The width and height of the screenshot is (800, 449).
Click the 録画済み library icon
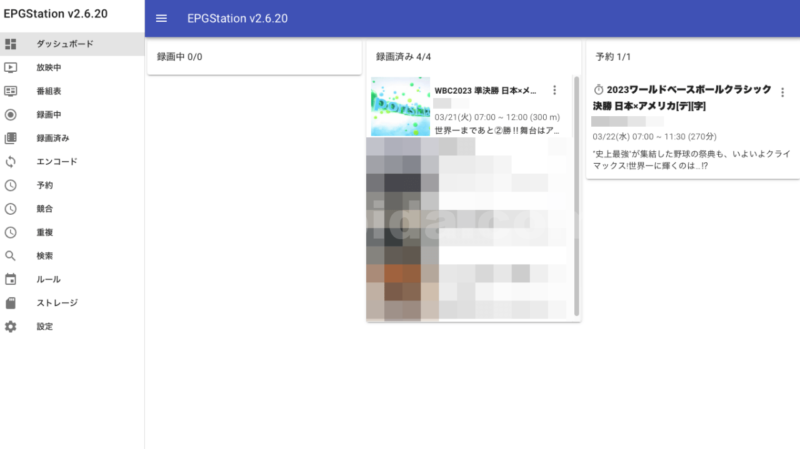pos(11,138)
